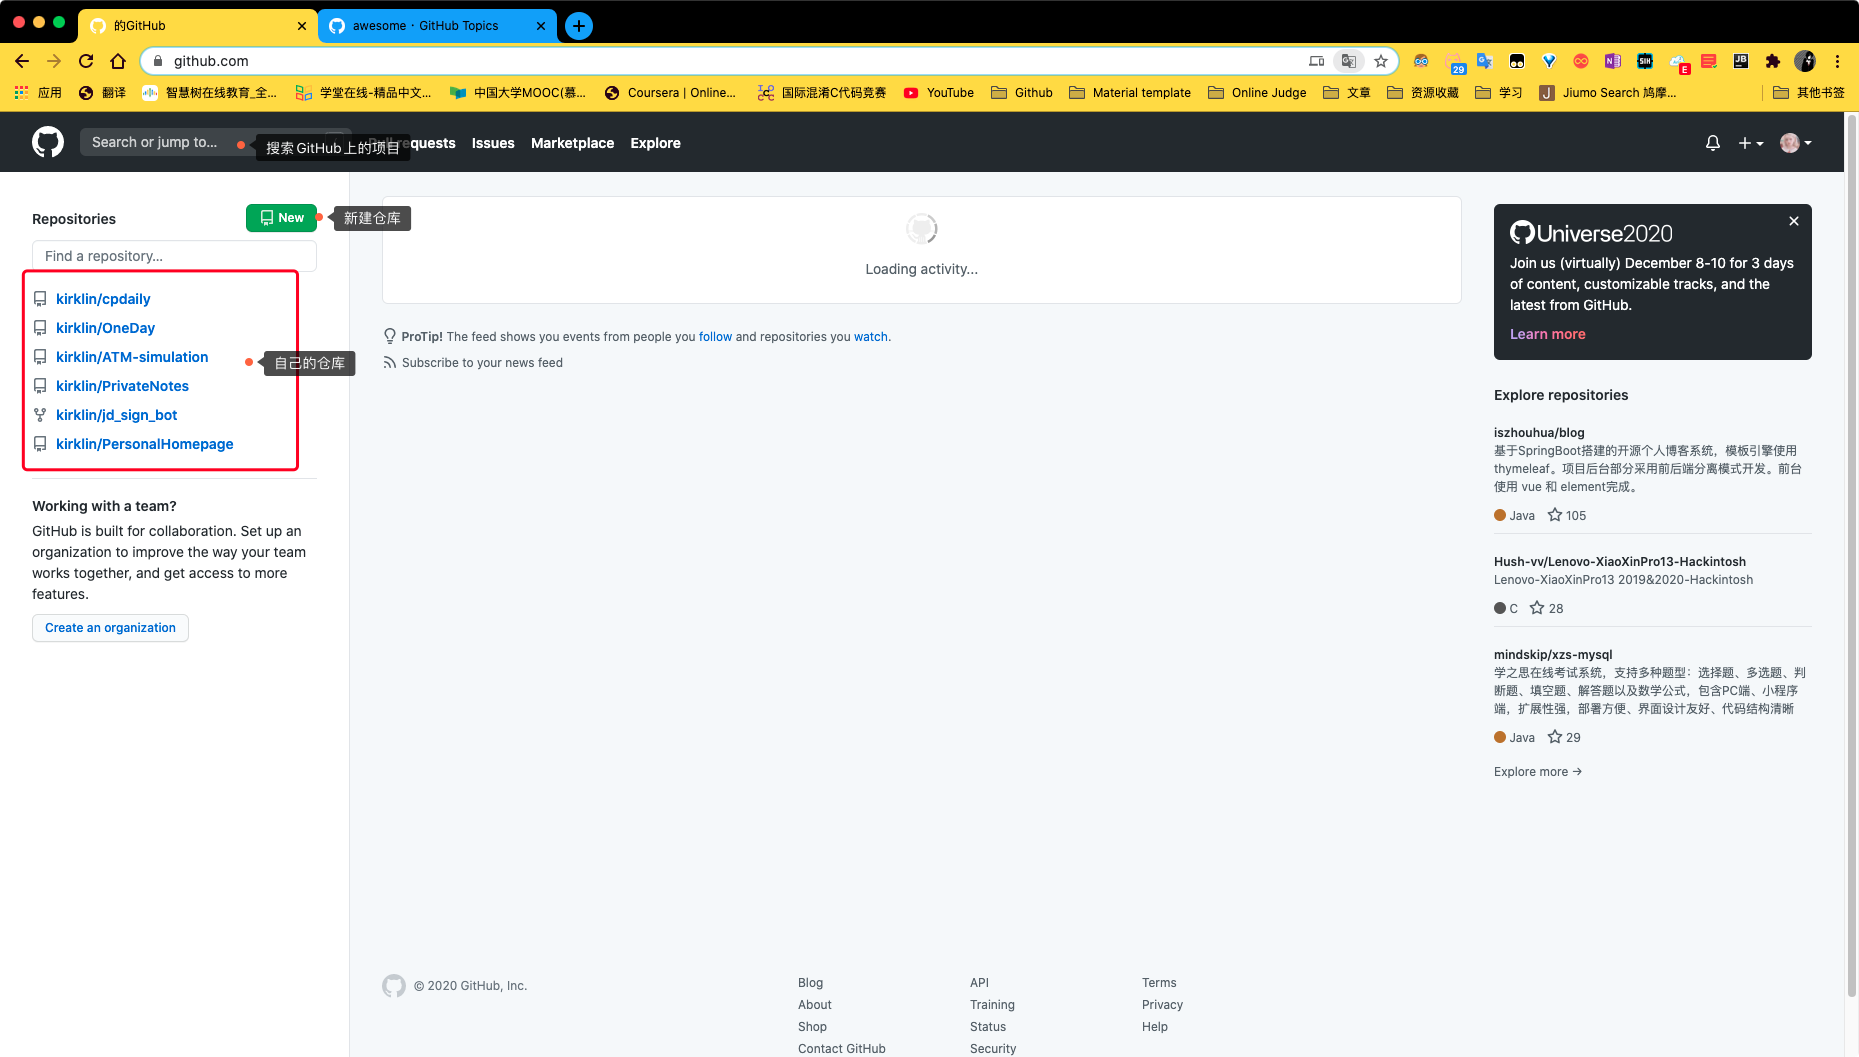Open kirklin/ATM-simulation repository
Viewport: 1859px width, 1057px height.
pyautogui.click(x=132, y=357)
